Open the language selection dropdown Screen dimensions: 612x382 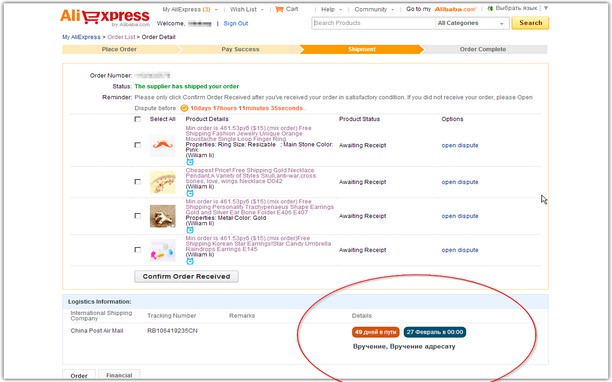tap(546, 8)
